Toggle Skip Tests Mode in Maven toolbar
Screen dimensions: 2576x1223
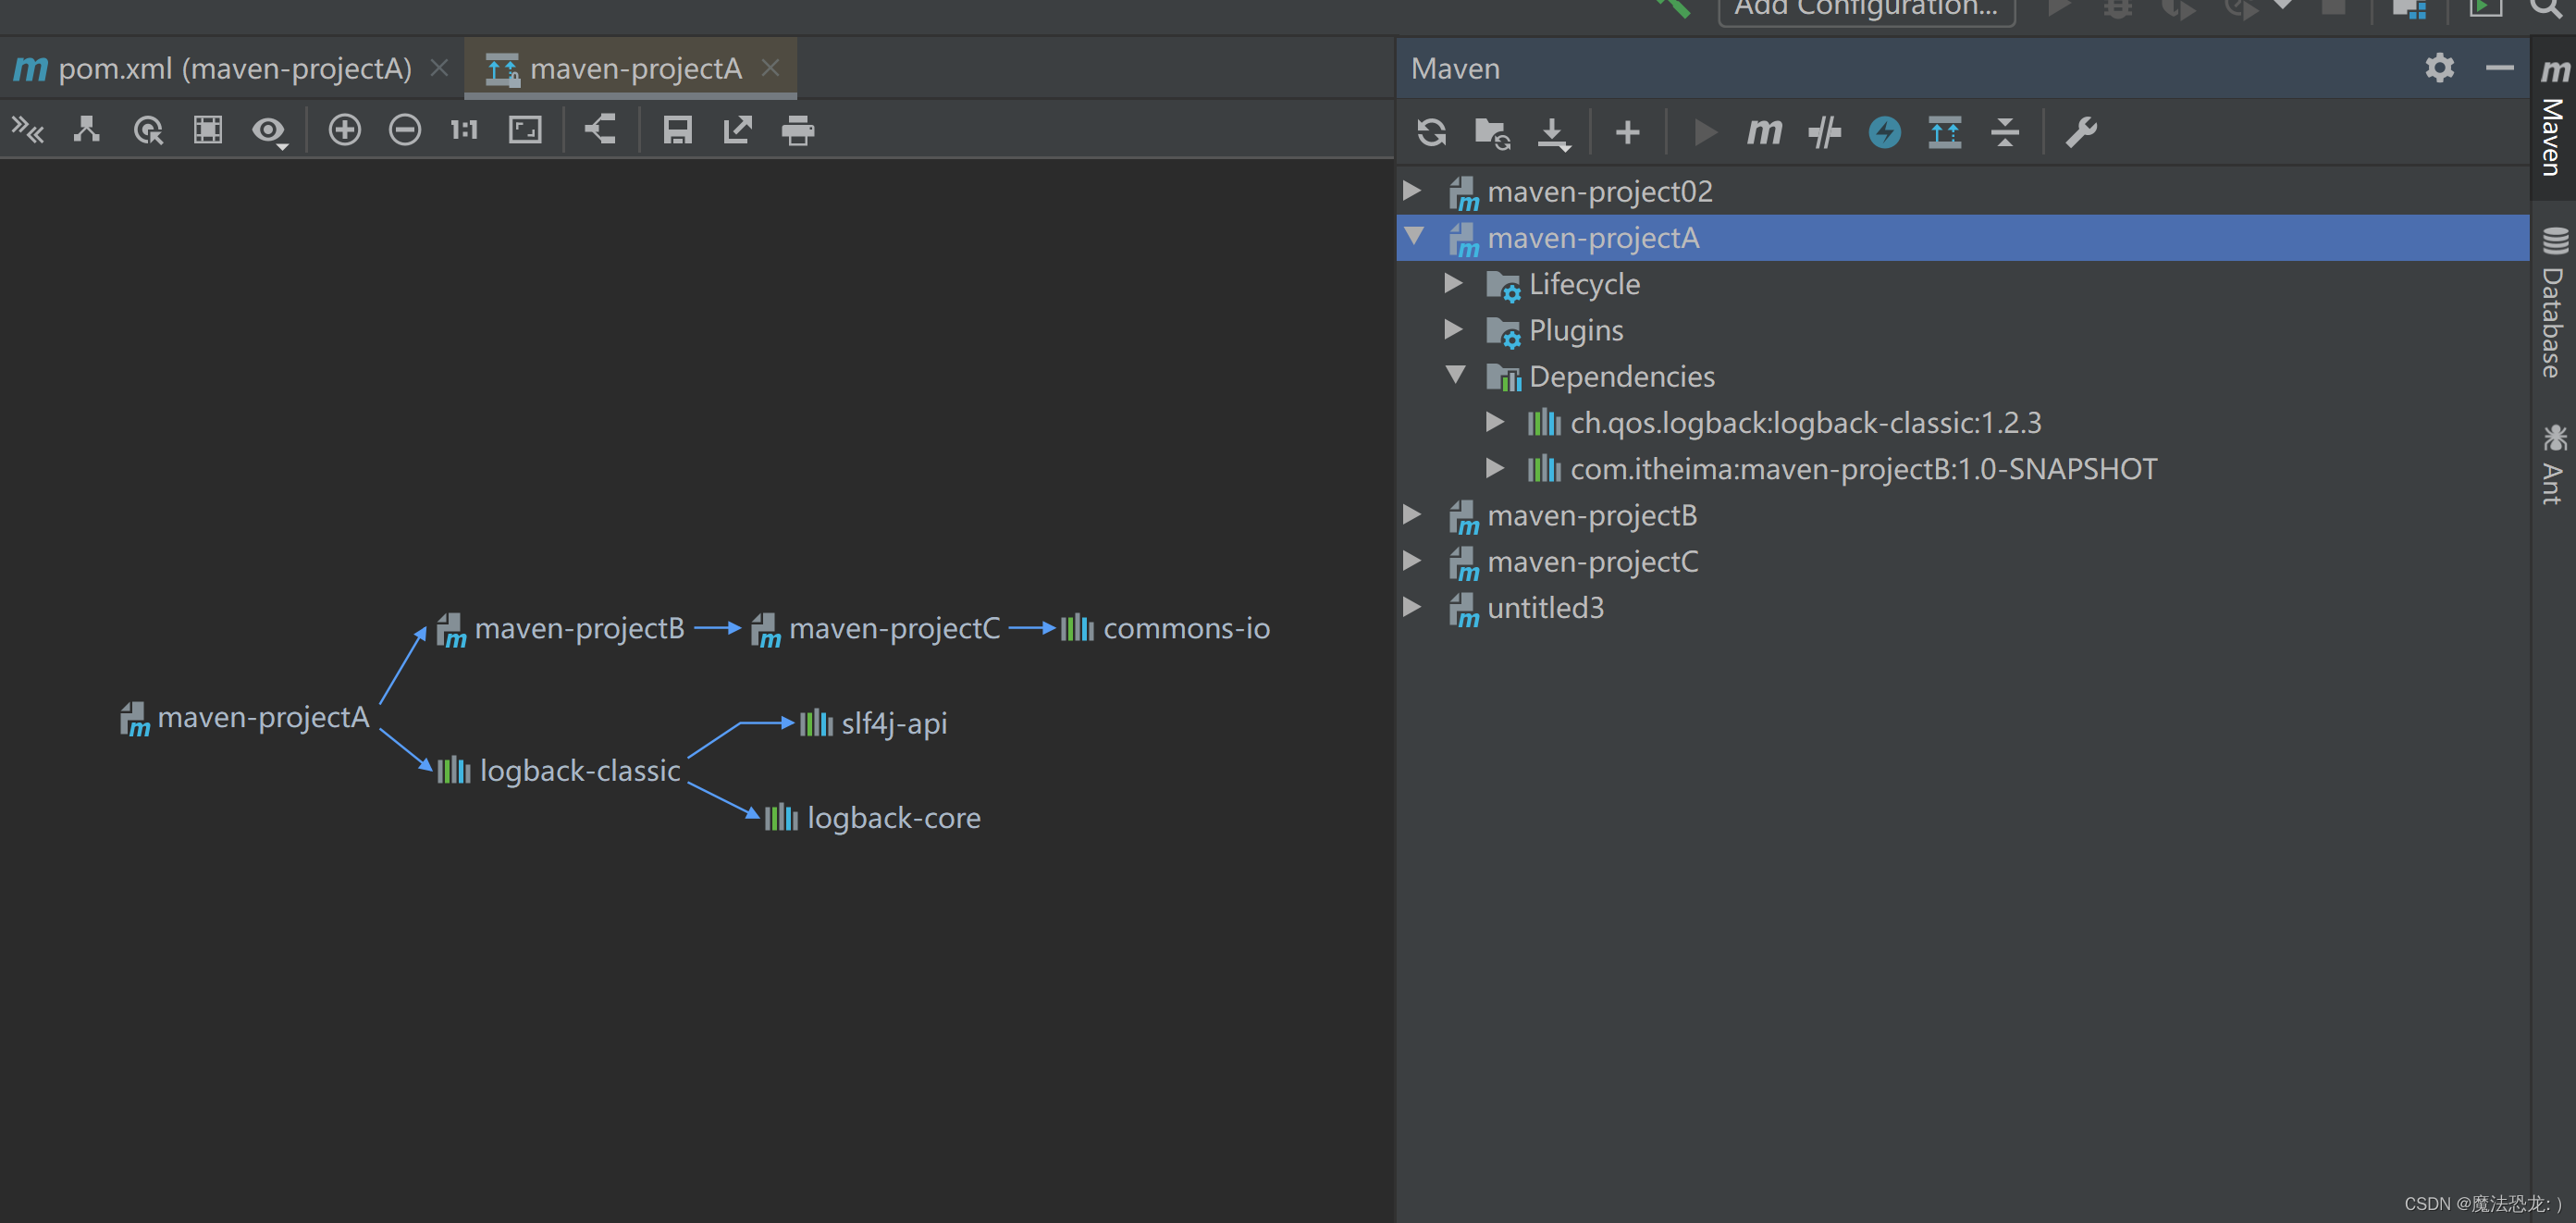1884,132
